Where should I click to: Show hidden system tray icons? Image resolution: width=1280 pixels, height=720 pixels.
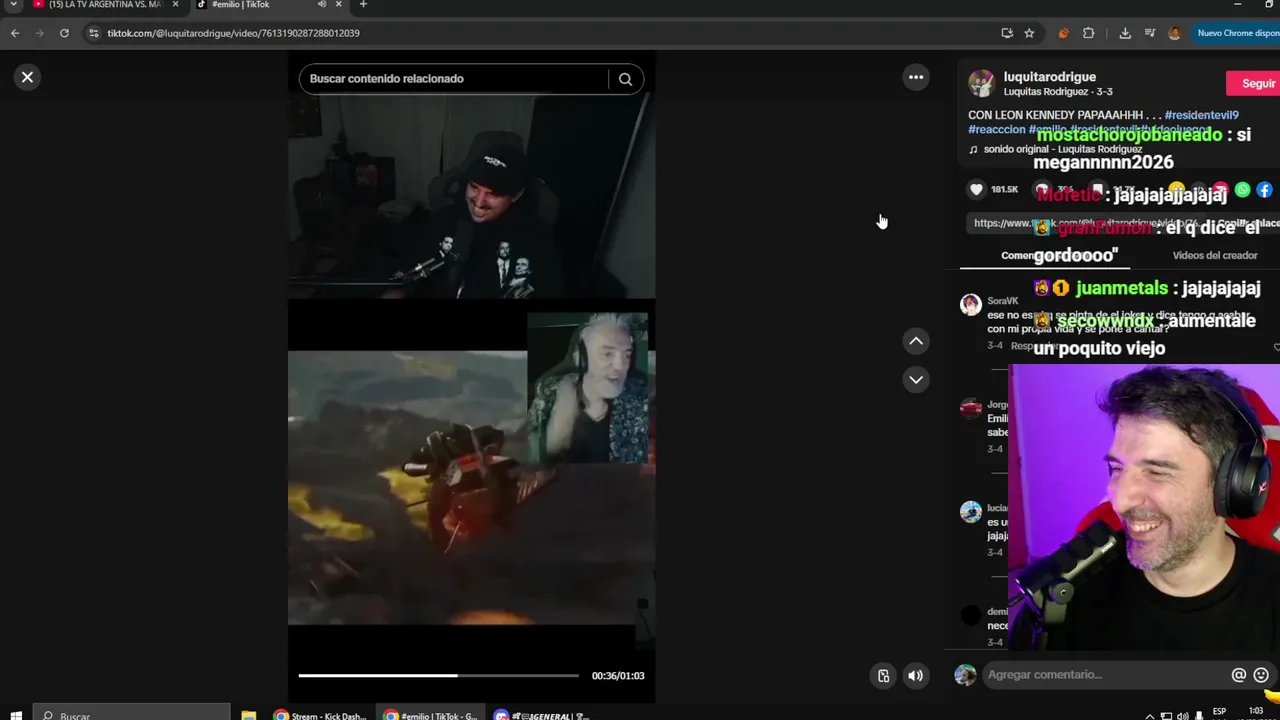pos(1150,715)
